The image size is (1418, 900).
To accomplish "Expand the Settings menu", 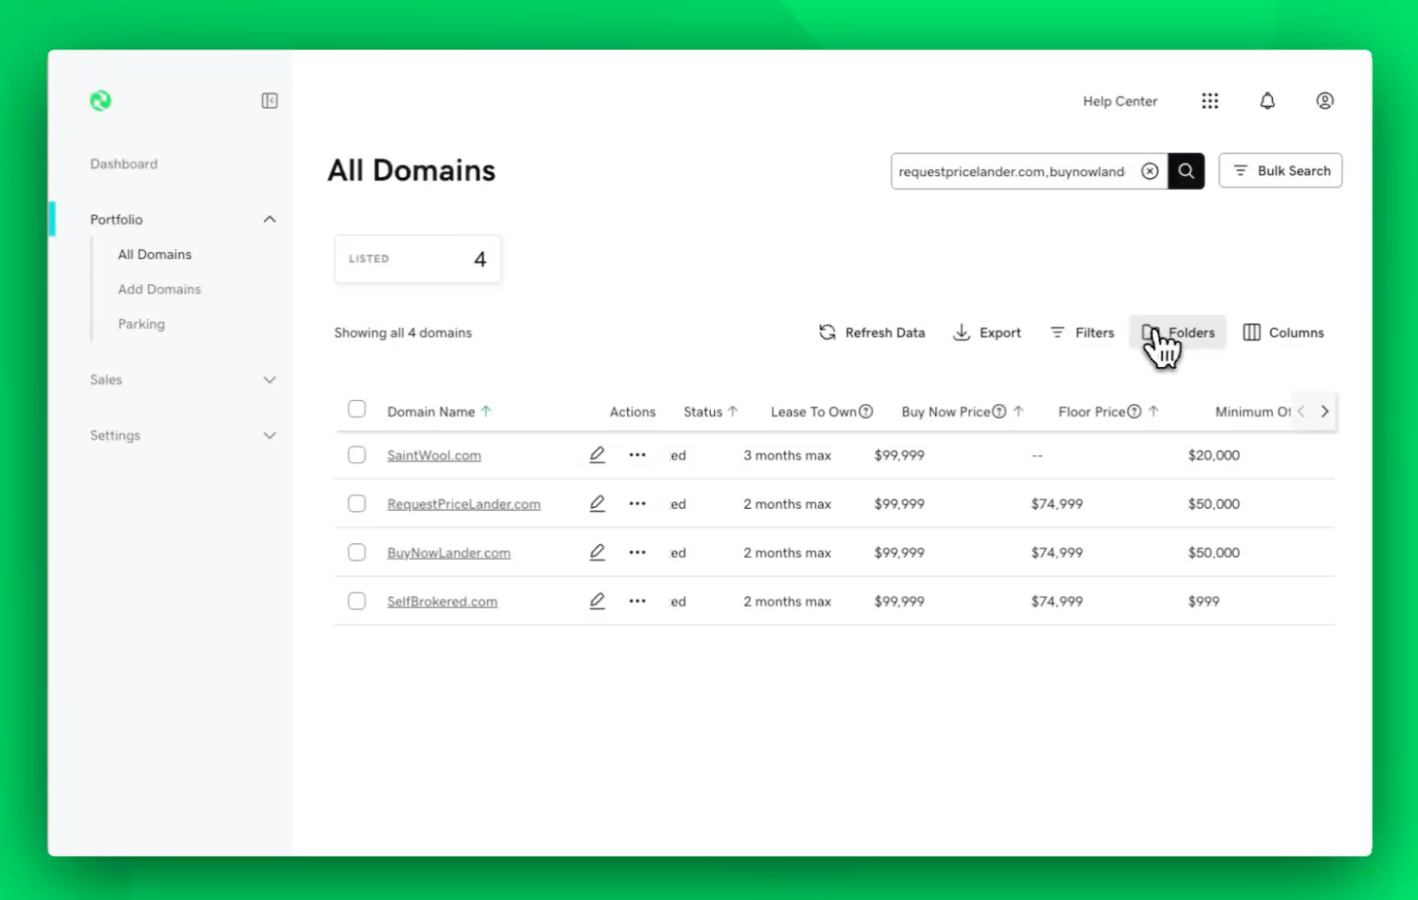I will tap(269, 436).
